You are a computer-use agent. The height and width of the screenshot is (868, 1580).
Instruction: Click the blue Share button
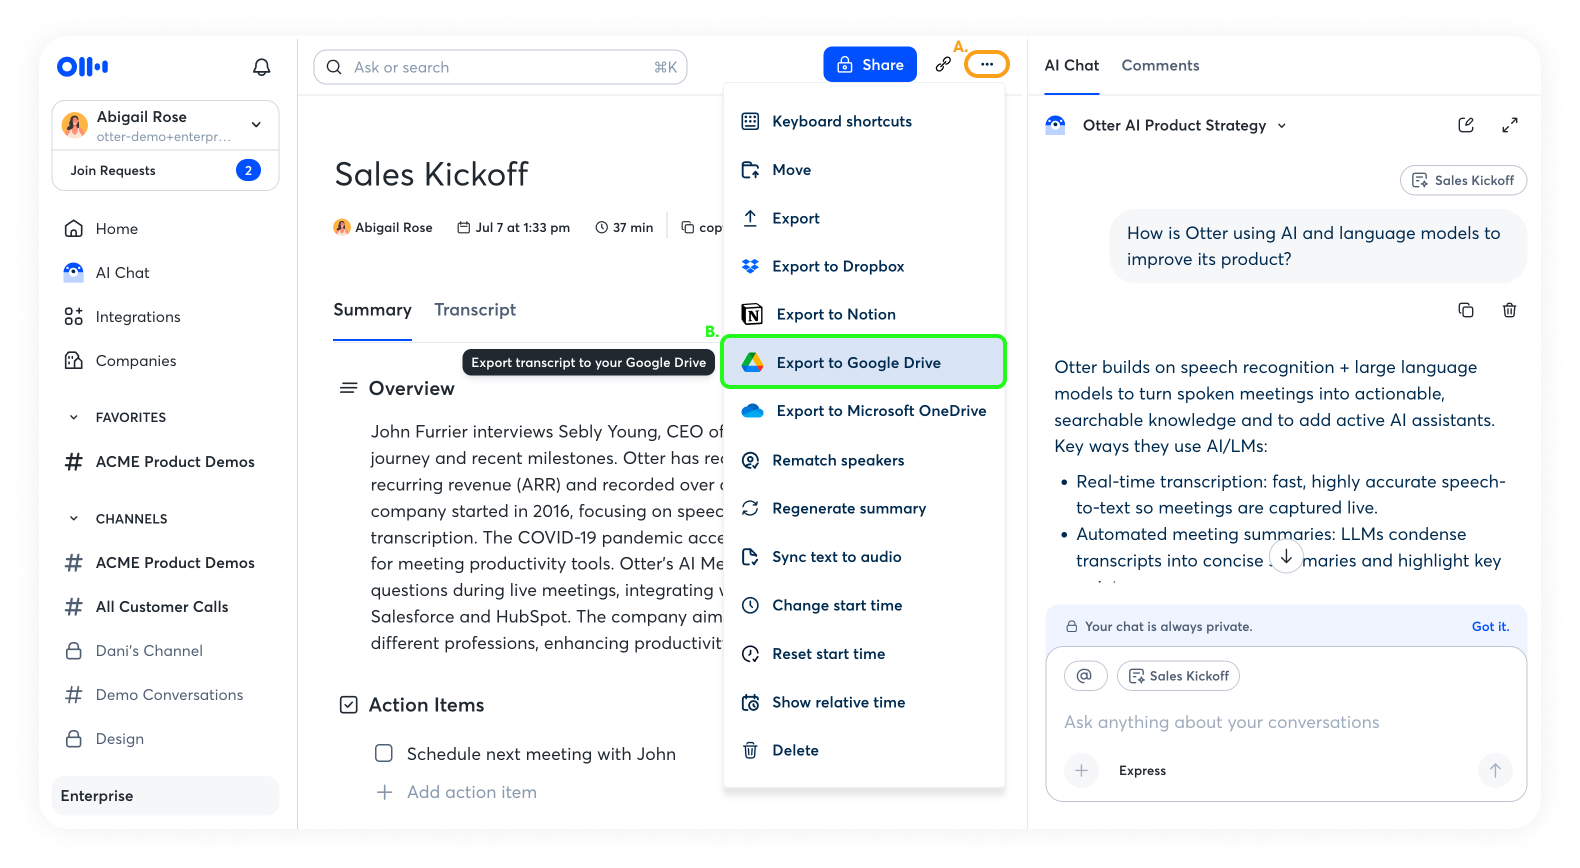870,65
